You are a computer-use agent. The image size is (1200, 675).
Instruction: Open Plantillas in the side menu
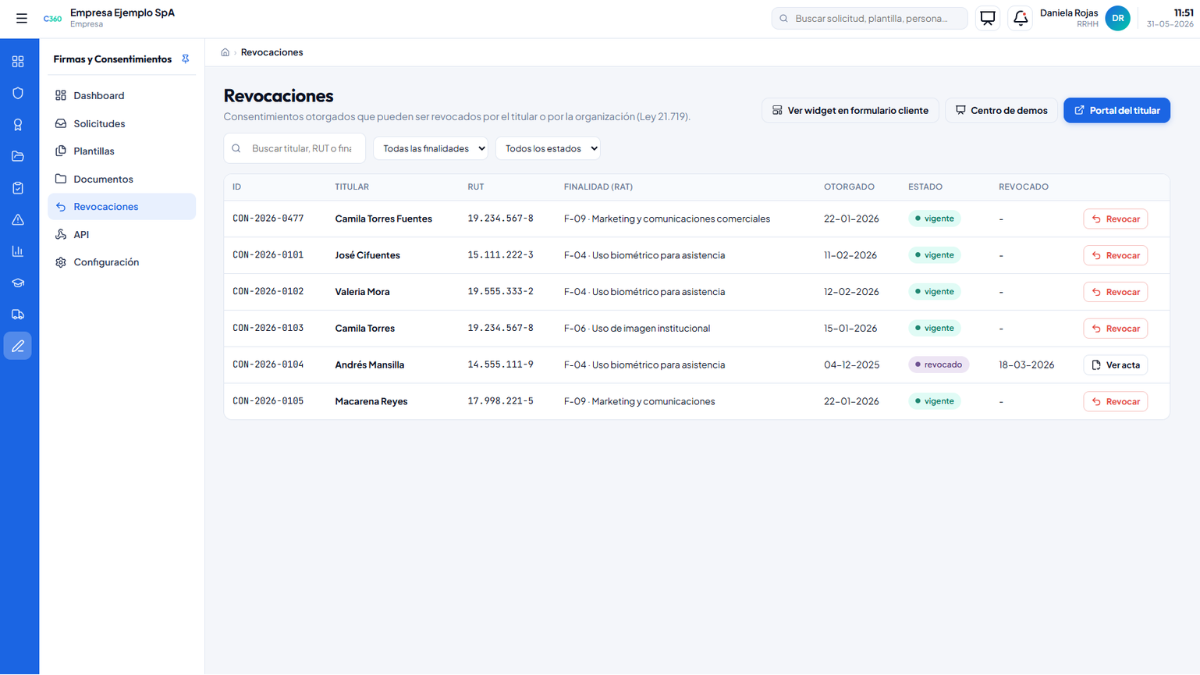pyautogui.click(x=122, y=151)
